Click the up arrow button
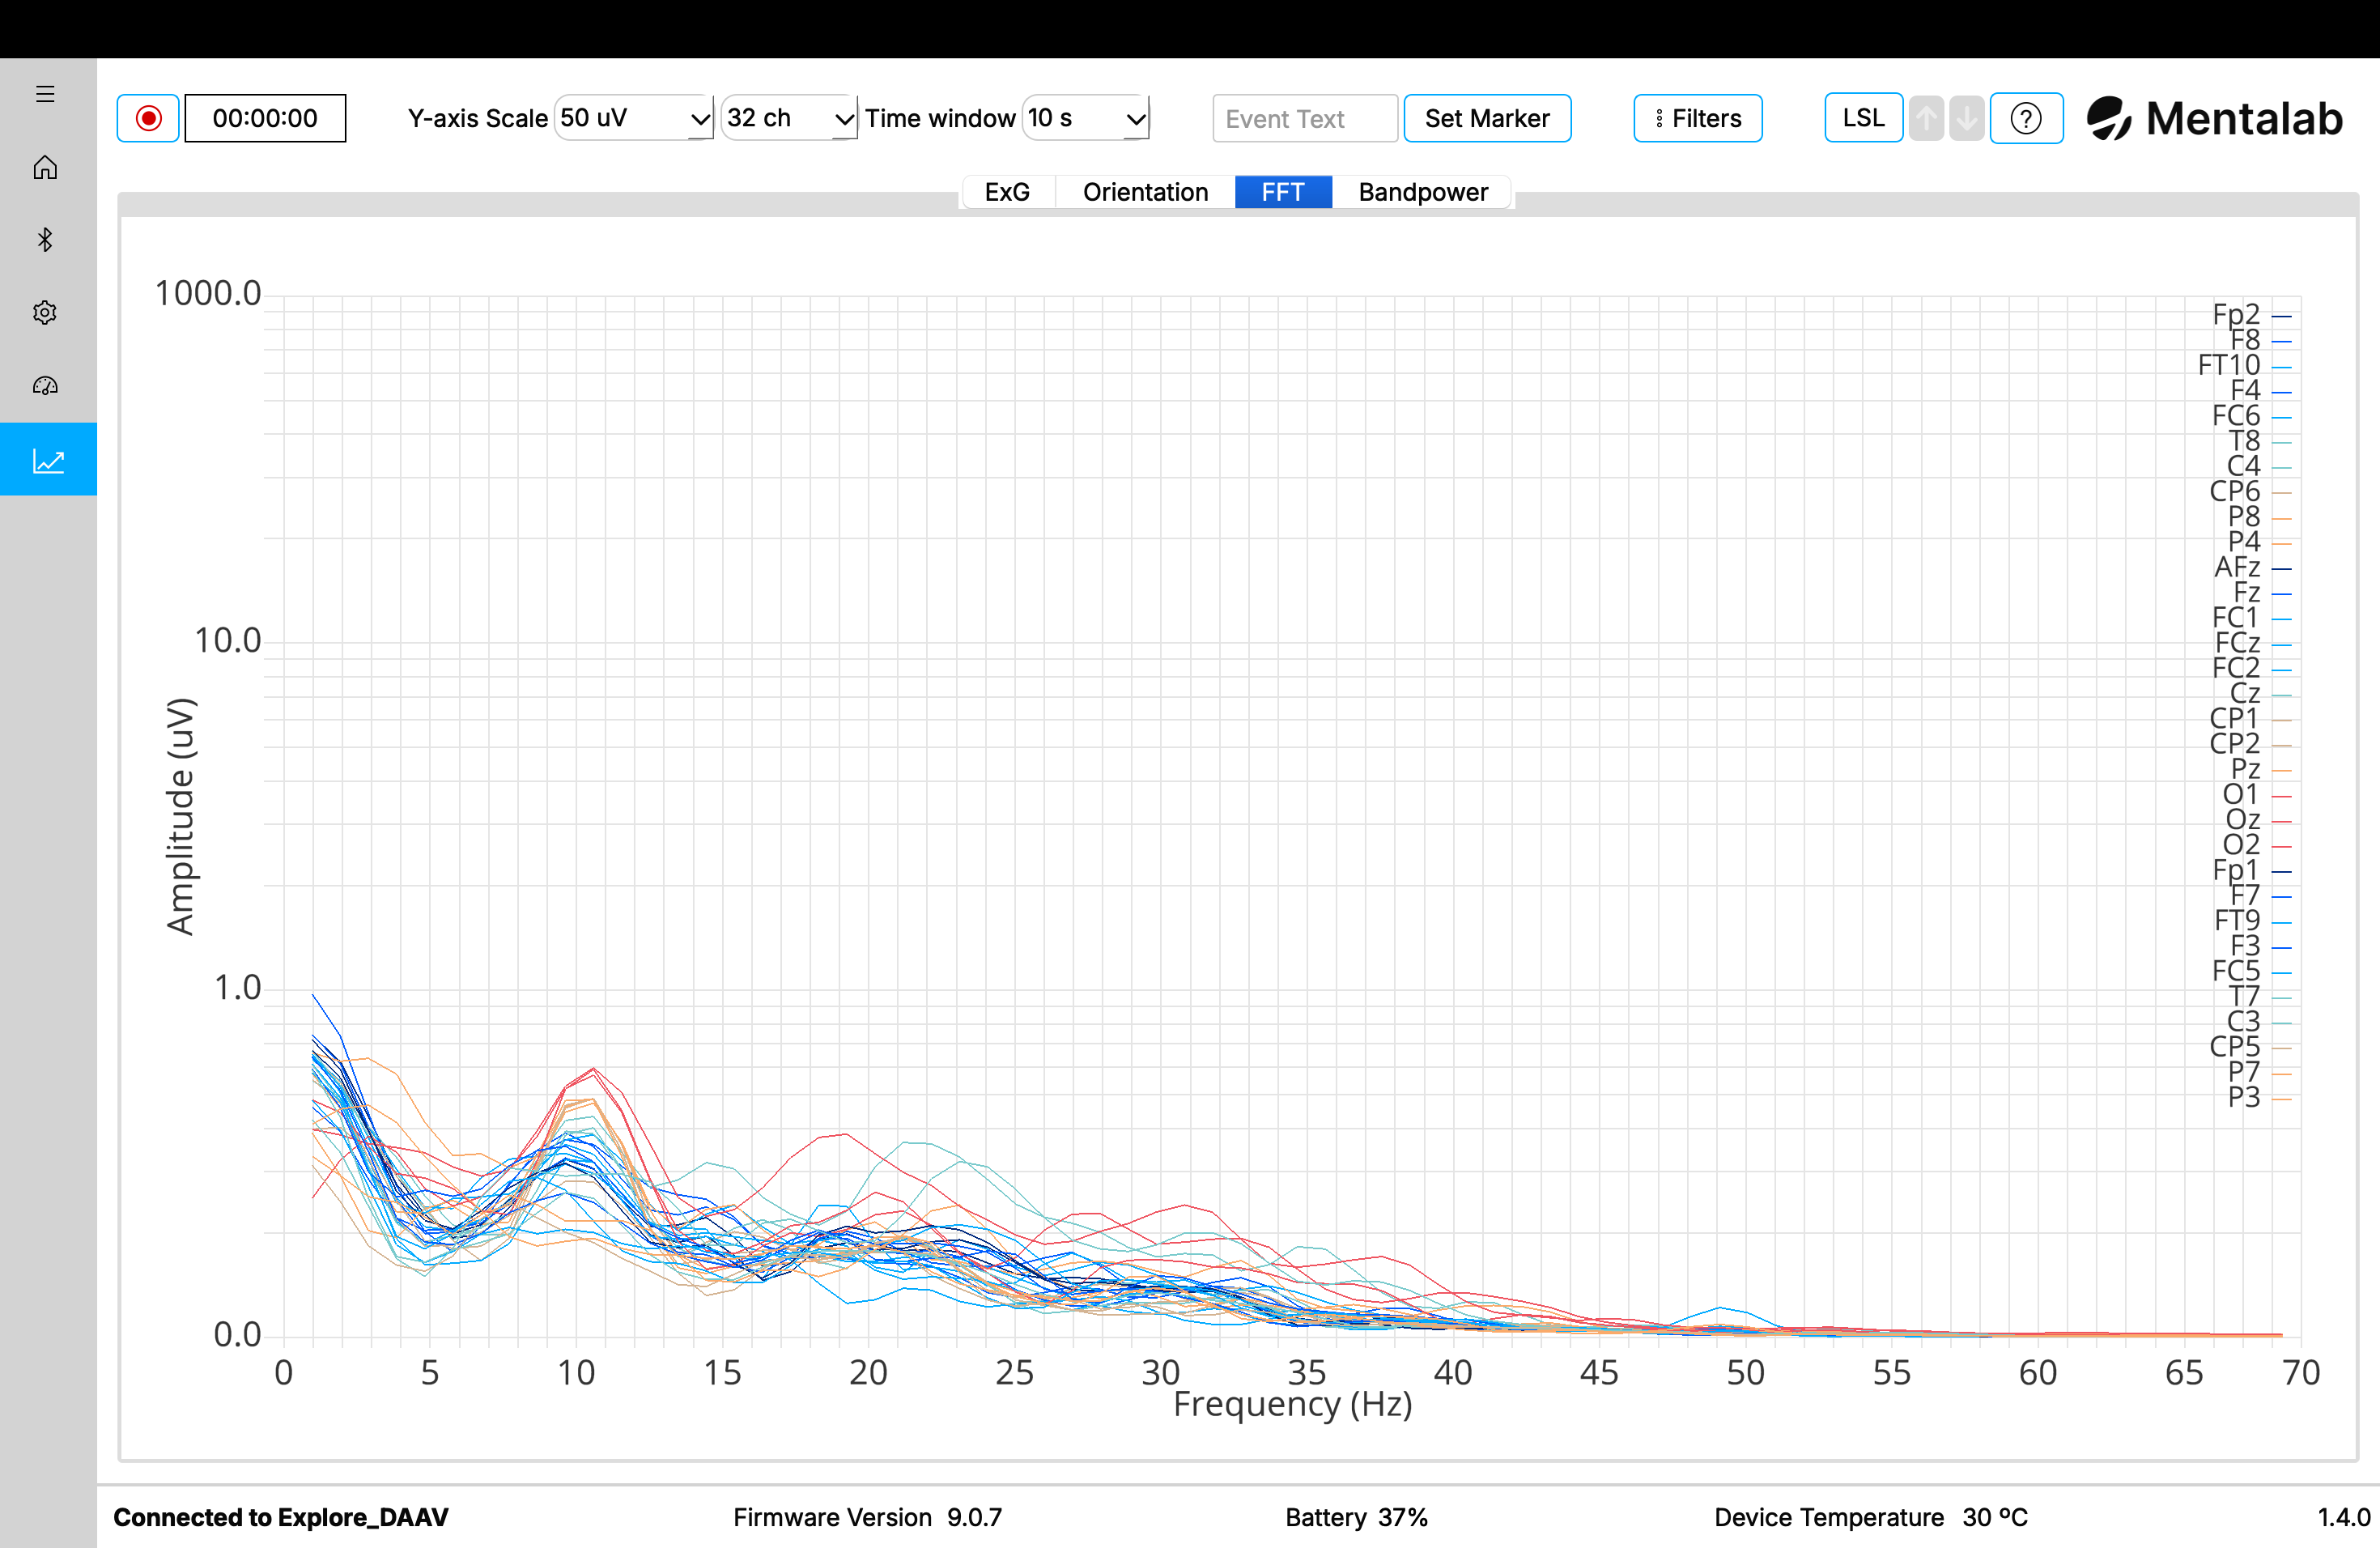Viewport: 2380px width, 1548px height. [1926, 118]
